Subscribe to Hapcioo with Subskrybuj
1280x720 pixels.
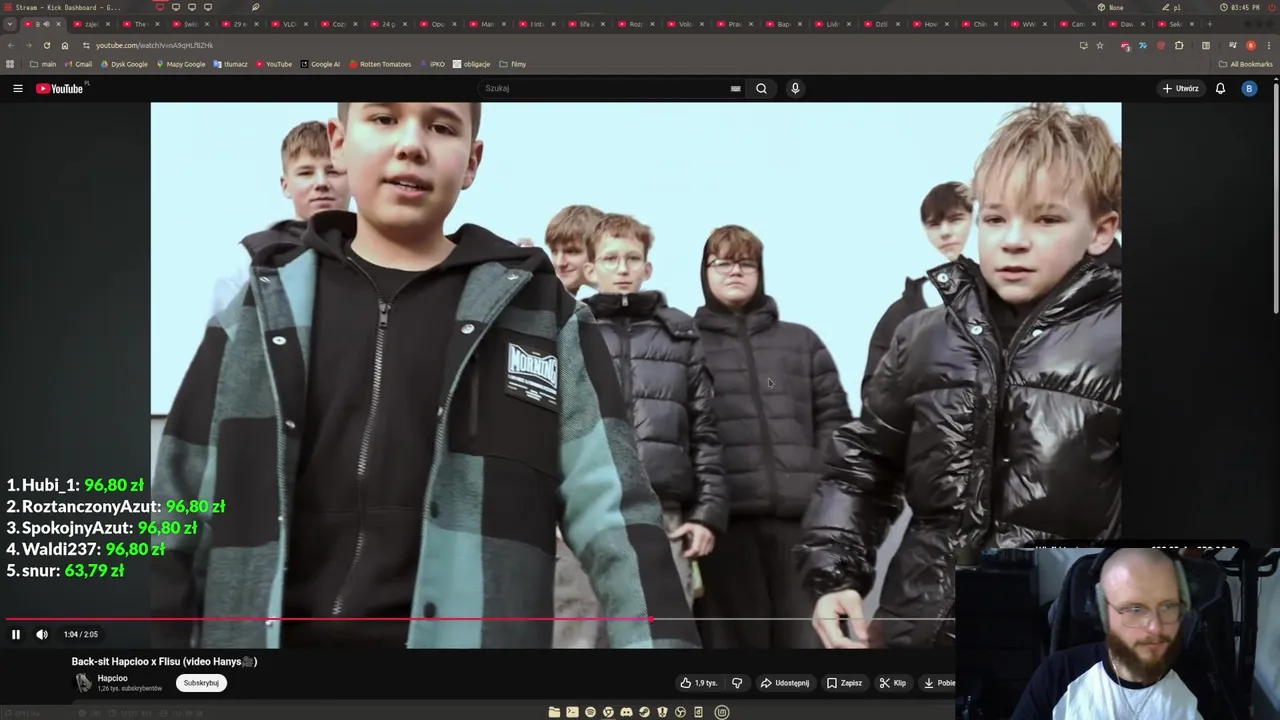coord(201,683)
